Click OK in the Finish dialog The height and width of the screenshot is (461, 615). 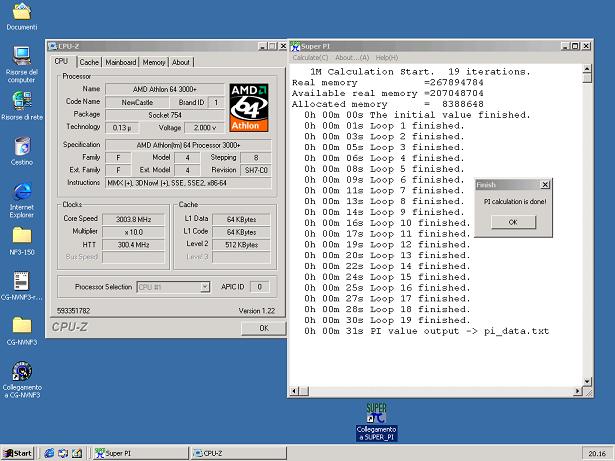coord(513,222)
